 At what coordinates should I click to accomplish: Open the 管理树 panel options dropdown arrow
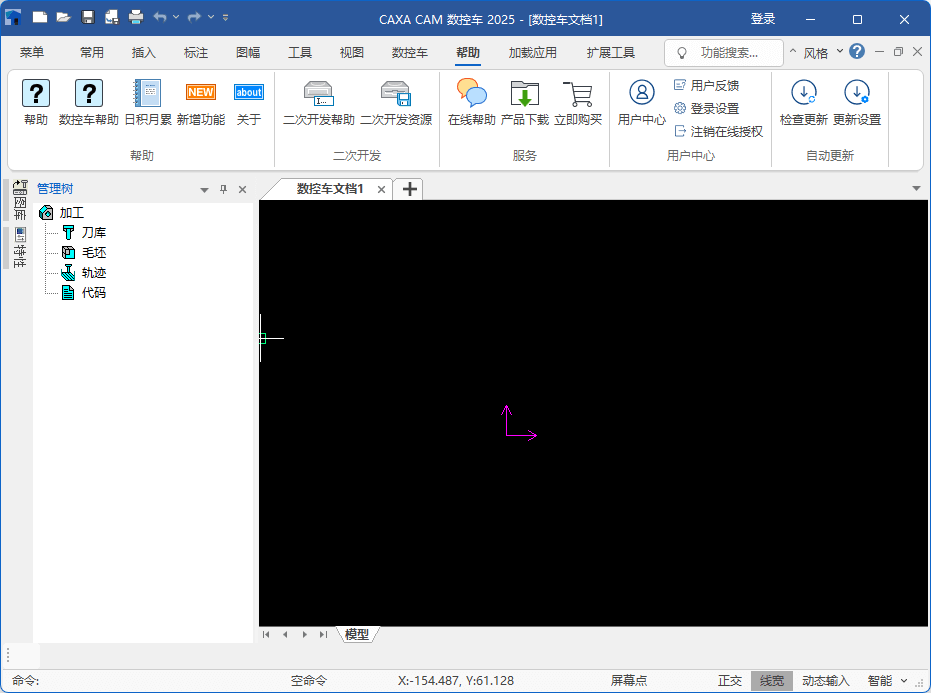pyautogui.click(x=204, y=189)
